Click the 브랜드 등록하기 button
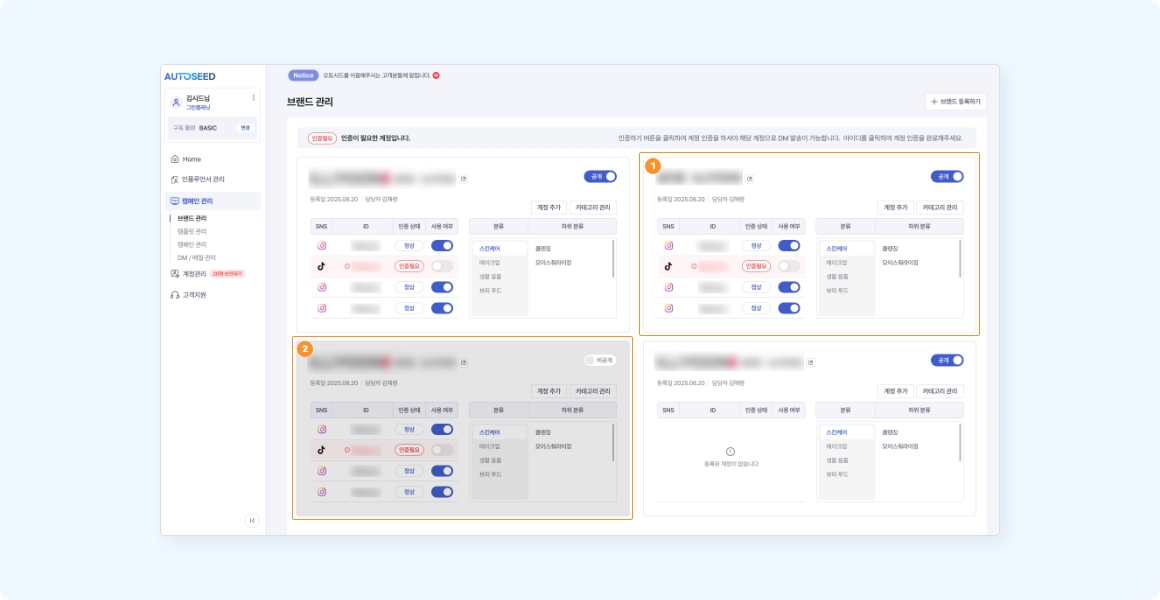This screenshot has width=1160, height=600. [956, 101]
